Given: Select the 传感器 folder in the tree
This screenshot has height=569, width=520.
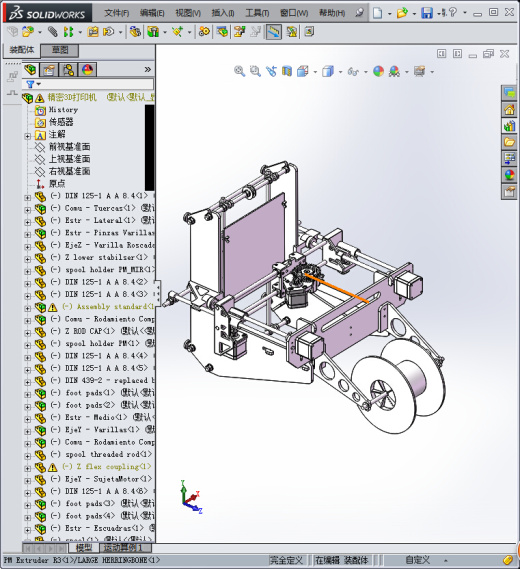Looking at the screenshot, I should [61, 122].
